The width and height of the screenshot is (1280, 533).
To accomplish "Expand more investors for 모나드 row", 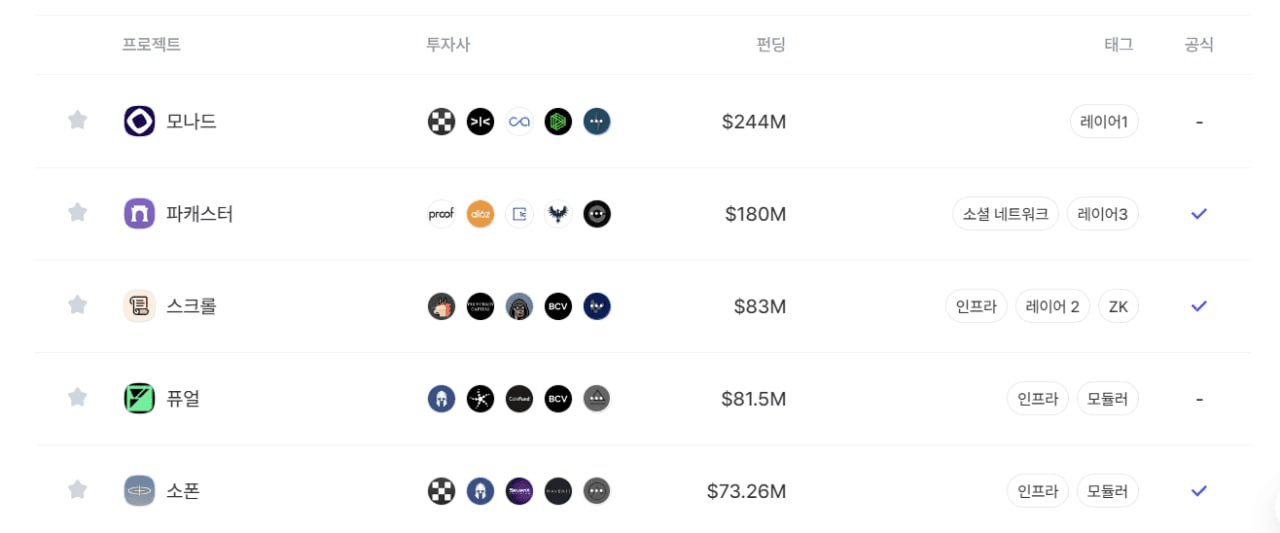I will click(x=597, y=122).
